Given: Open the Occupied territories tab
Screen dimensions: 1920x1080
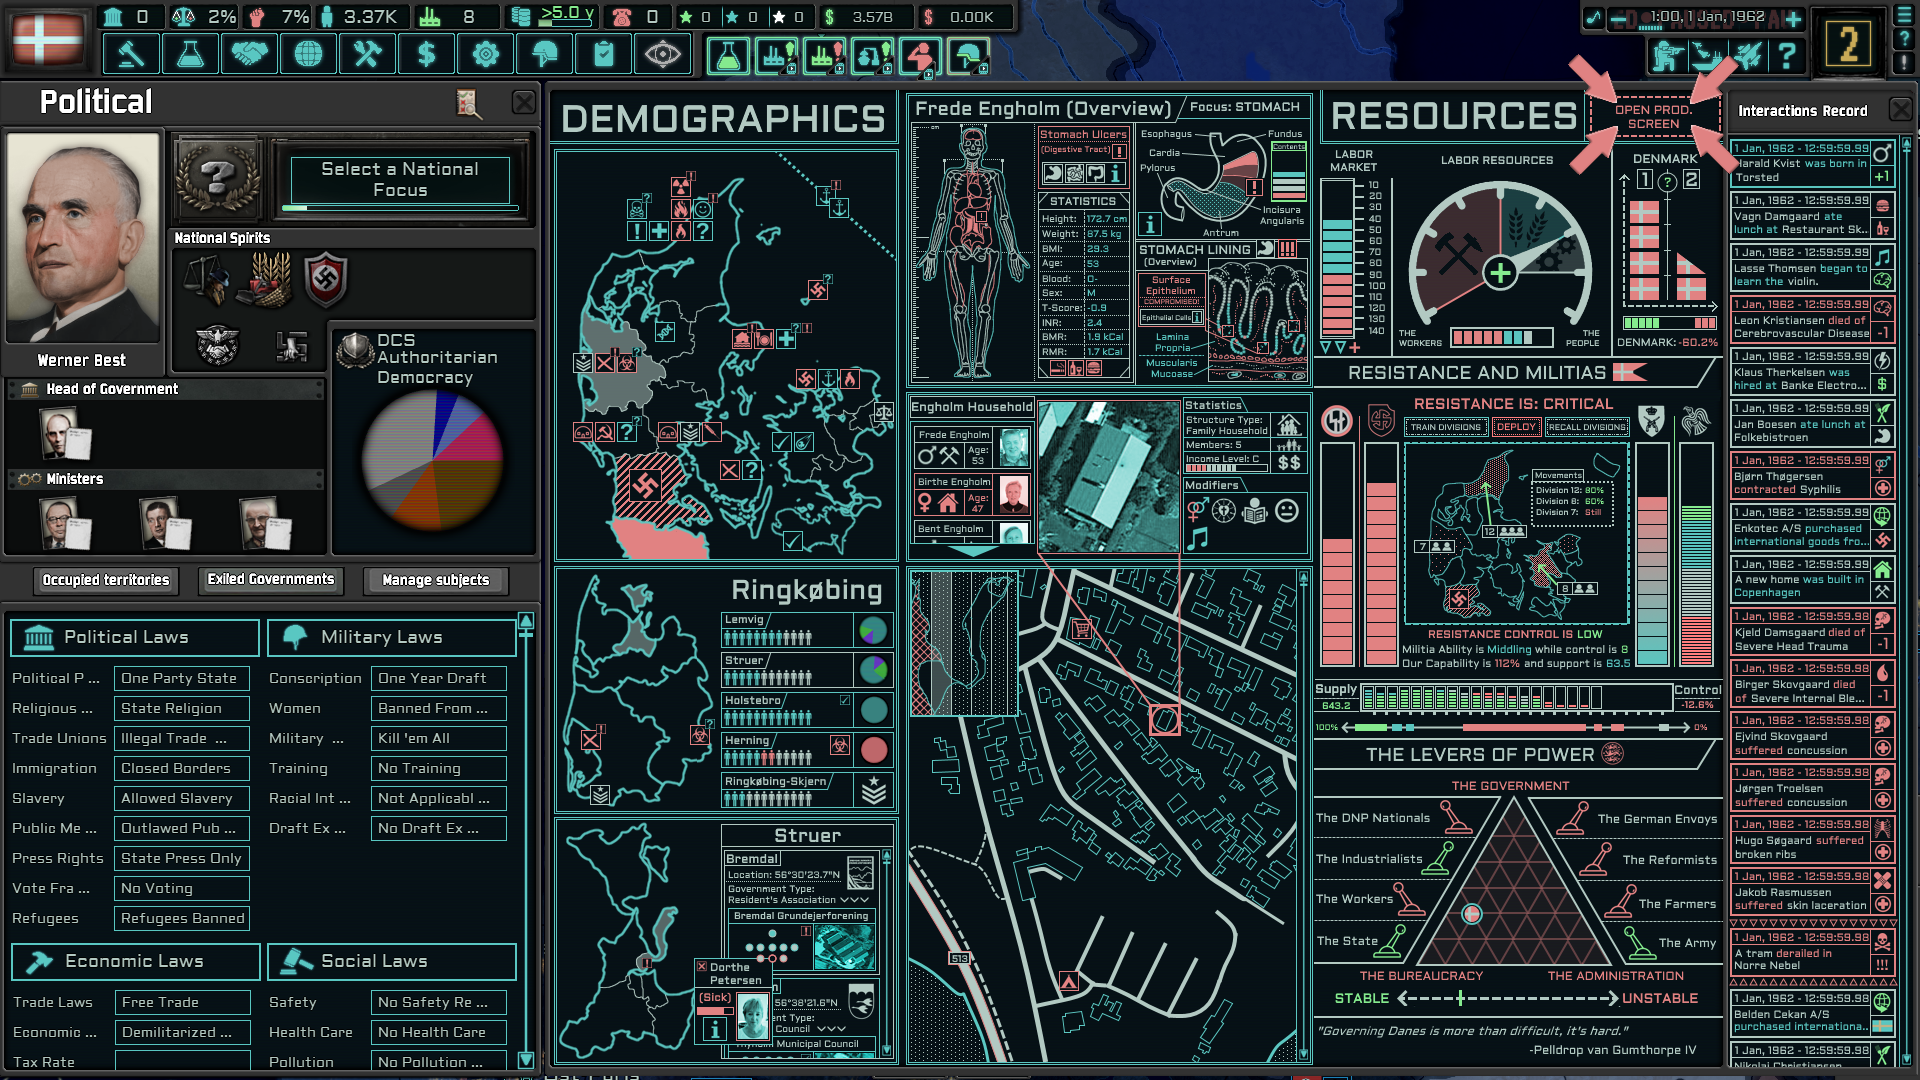Looking at the screenshot, I should [x=106, y=580].
